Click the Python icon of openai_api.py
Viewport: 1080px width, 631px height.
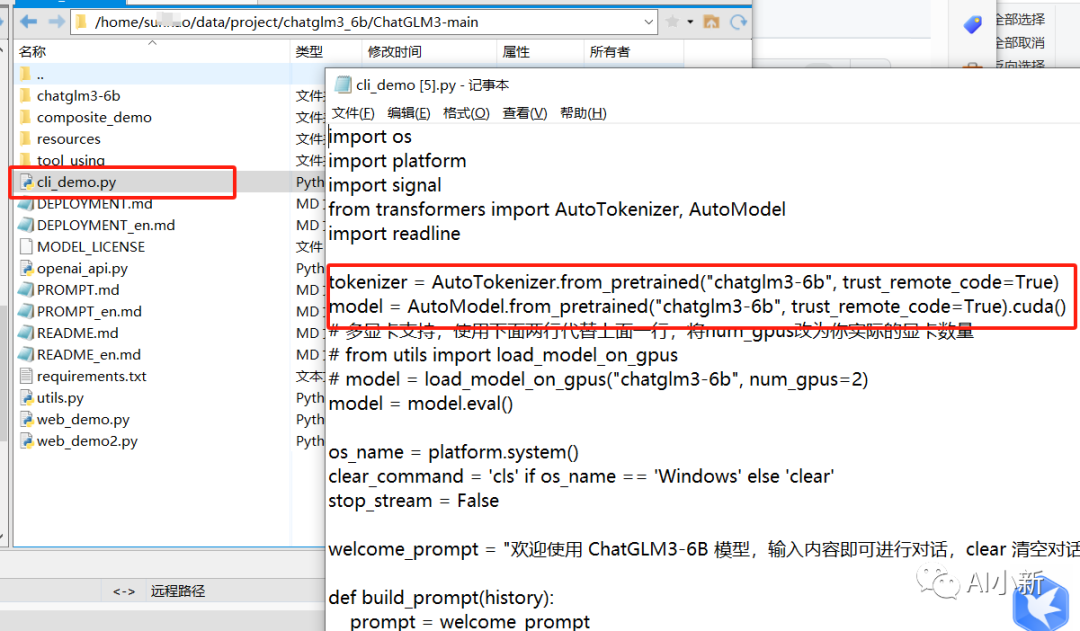[26, 268]
